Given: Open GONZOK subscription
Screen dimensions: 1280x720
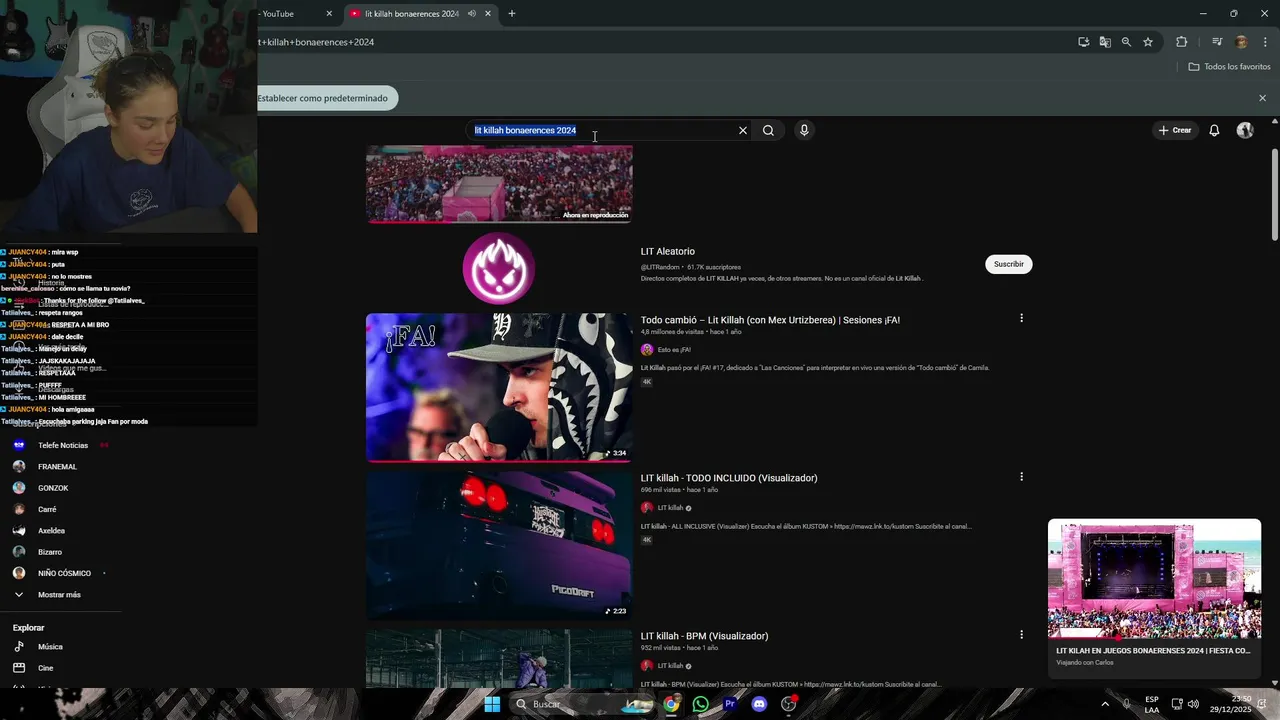Looking at the screenshot, I should click(x=53, y=488).
